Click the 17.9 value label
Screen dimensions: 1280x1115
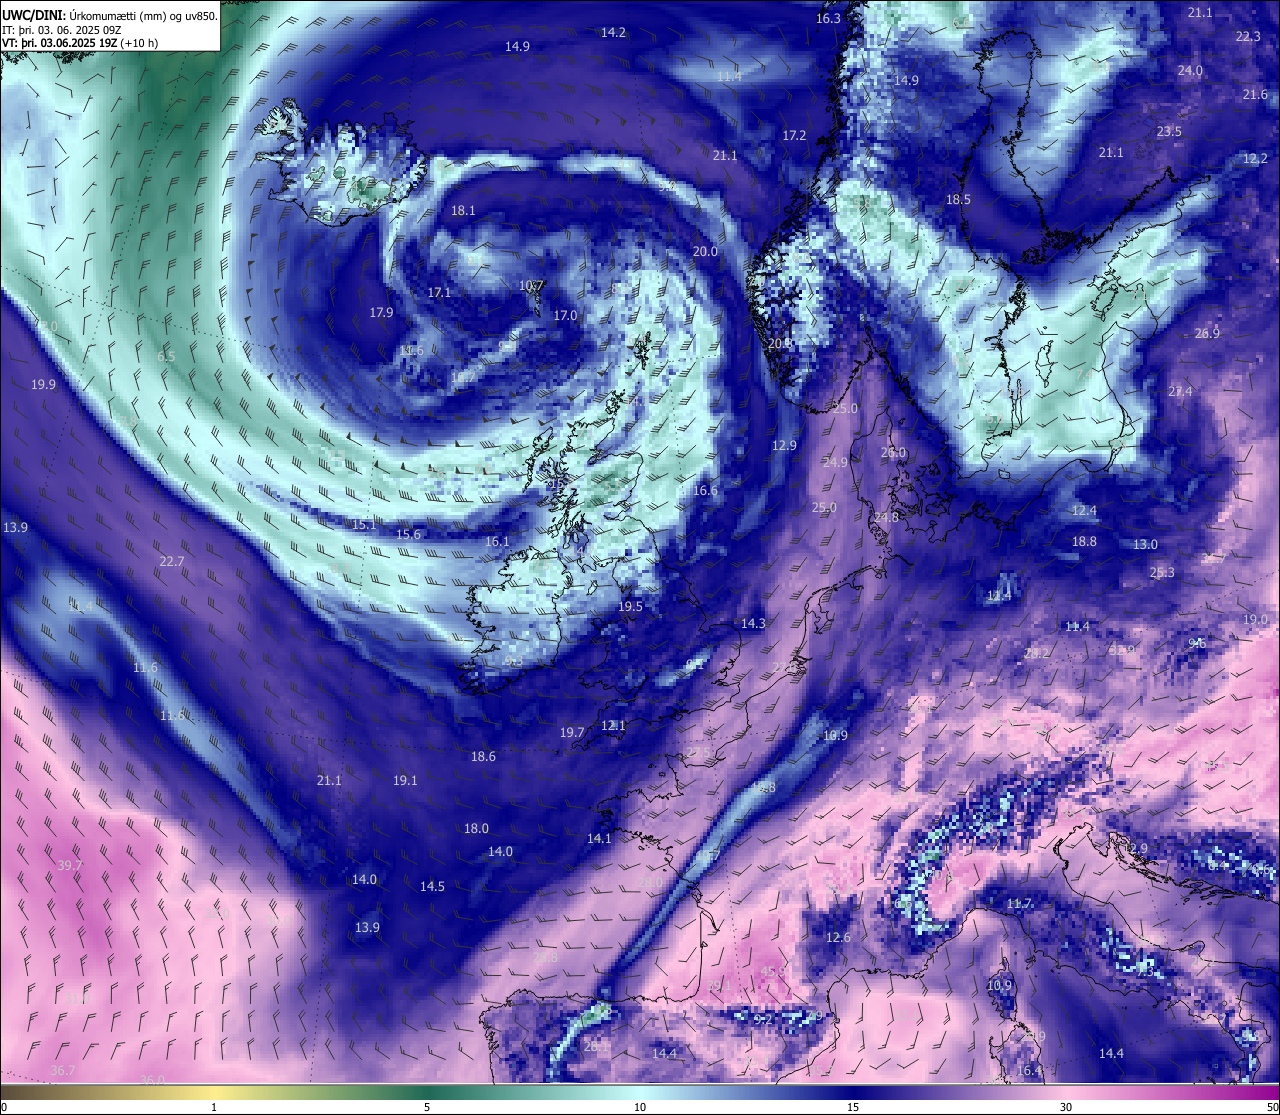381,312
